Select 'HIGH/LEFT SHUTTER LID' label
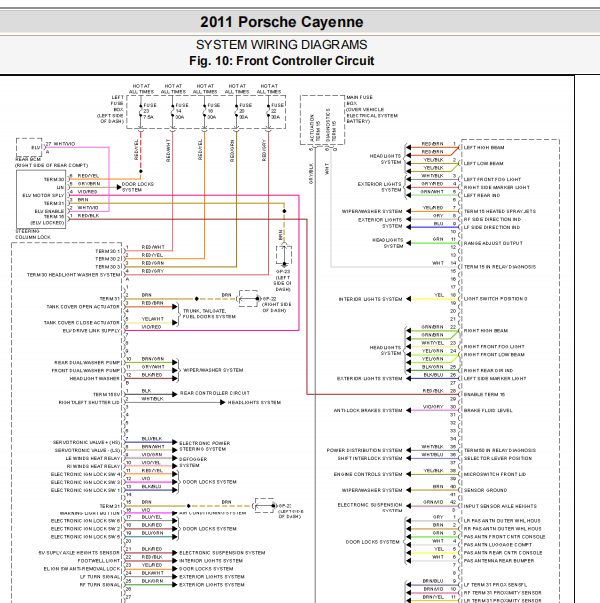This screenshot has width=600, height=603. [x=89, y=403]
